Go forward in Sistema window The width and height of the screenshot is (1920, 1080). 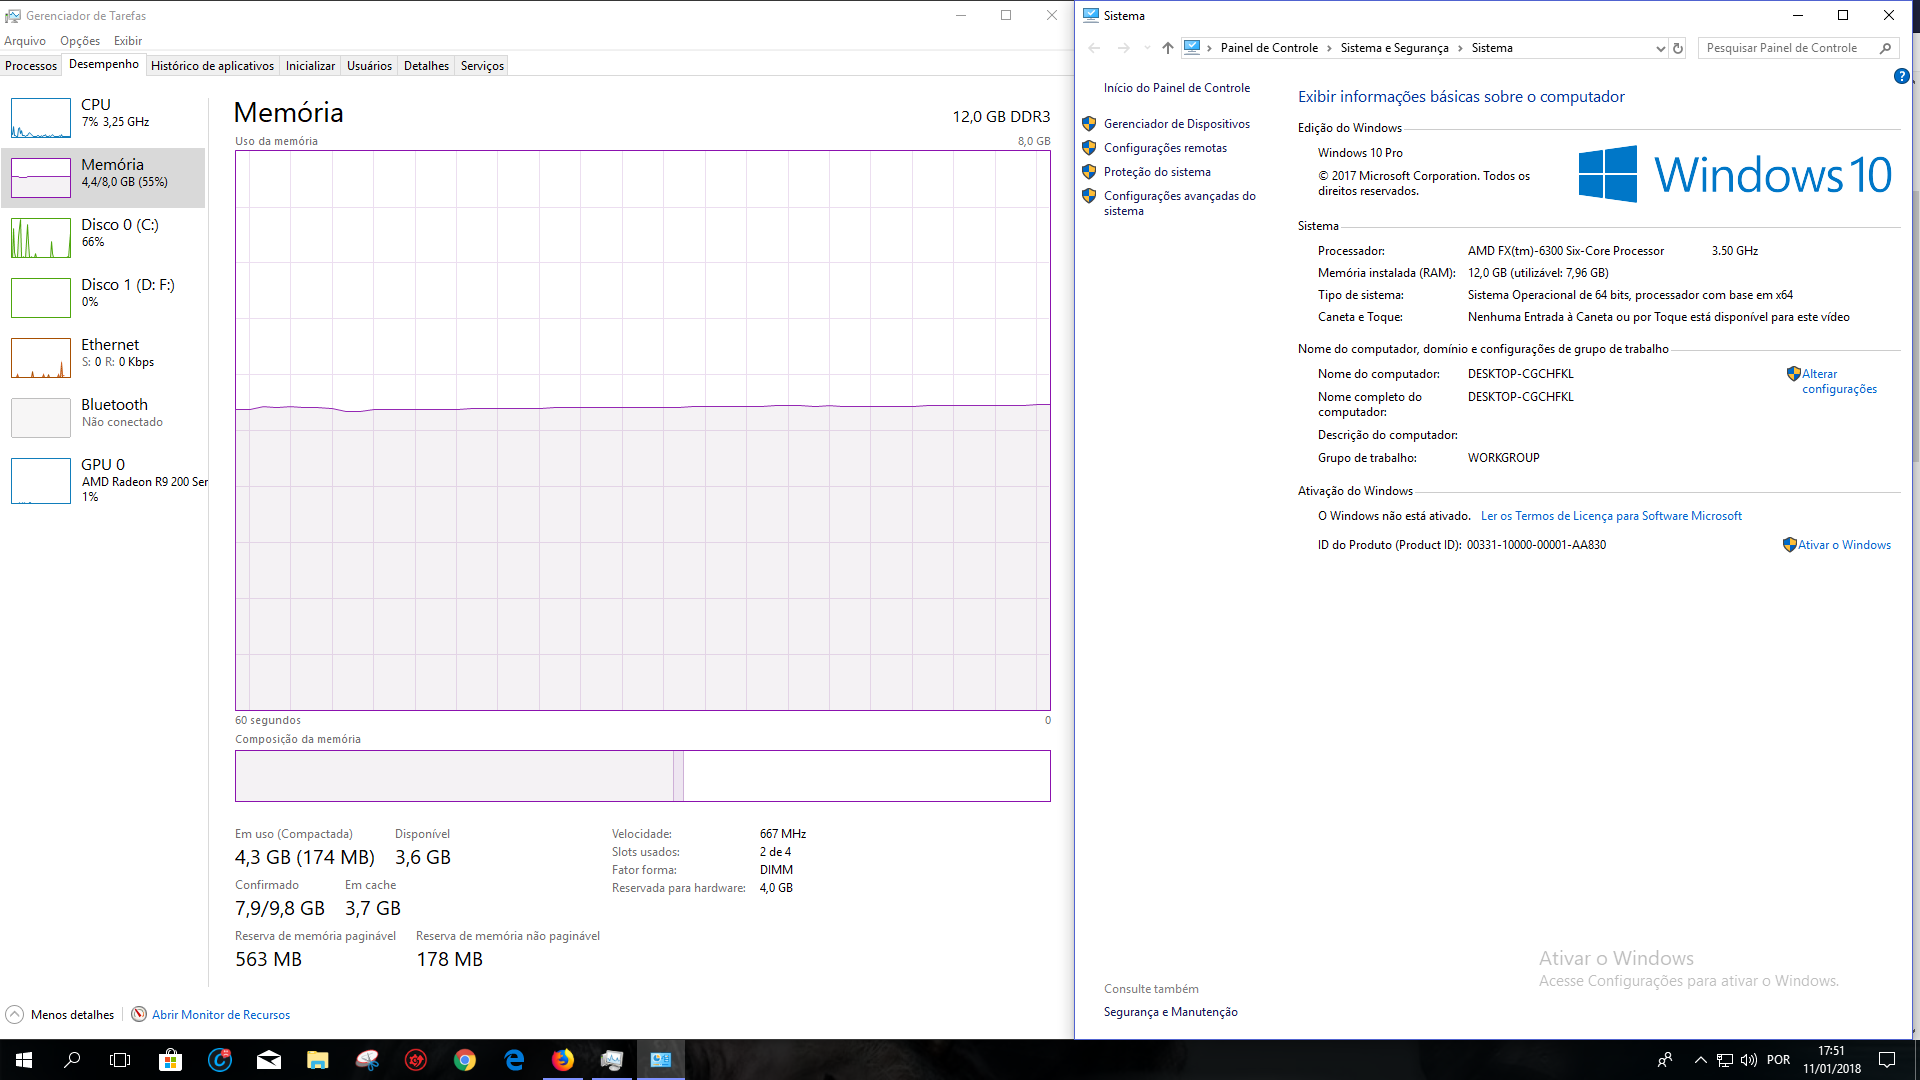click(x=1124, y=48)
